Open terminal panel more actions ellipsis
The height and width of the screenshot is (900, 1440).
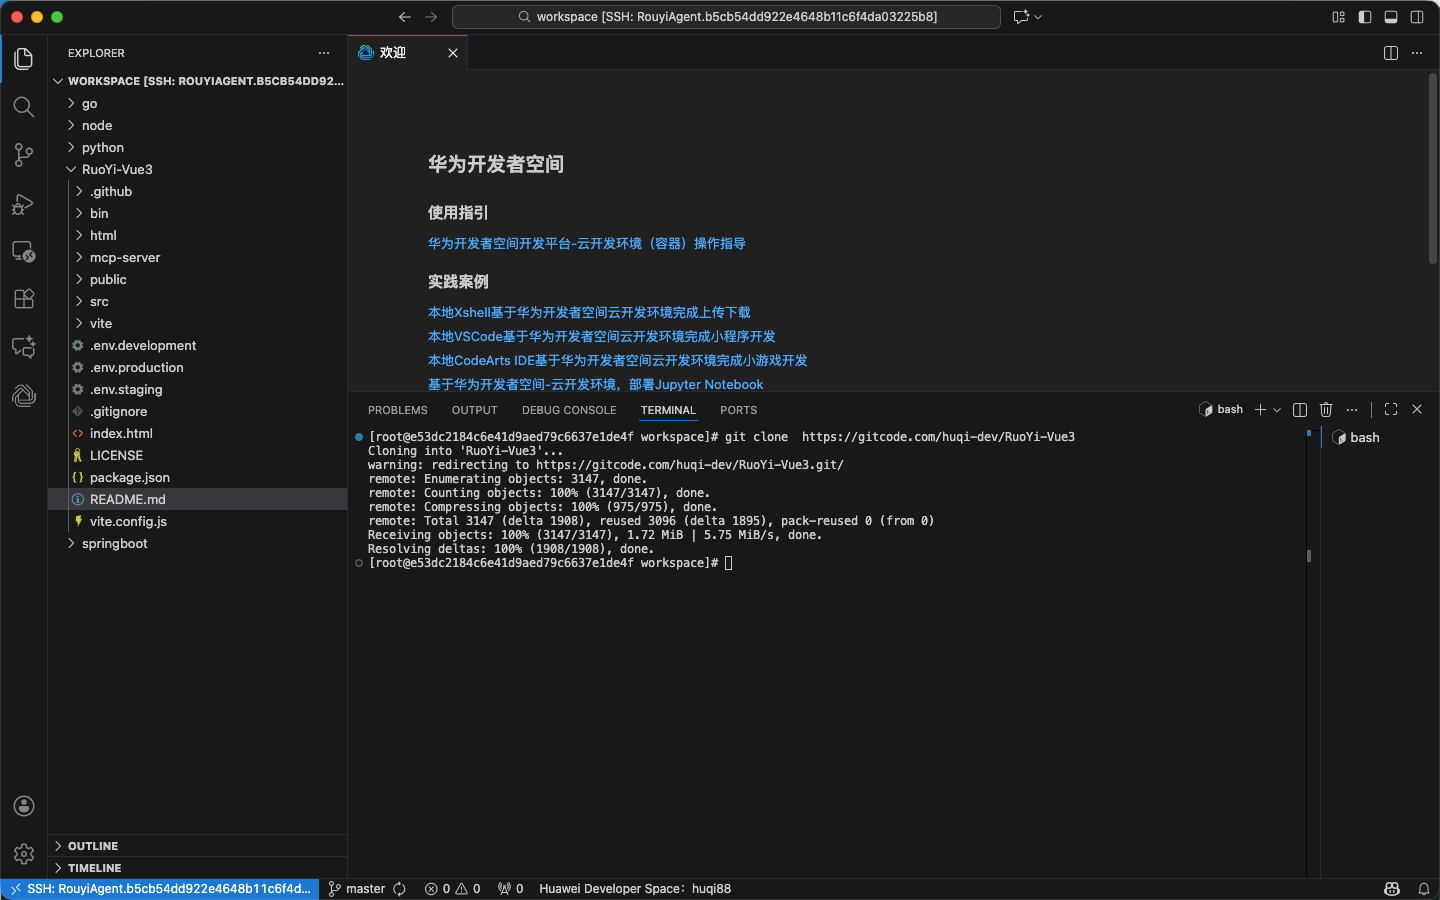(1352, 410)
